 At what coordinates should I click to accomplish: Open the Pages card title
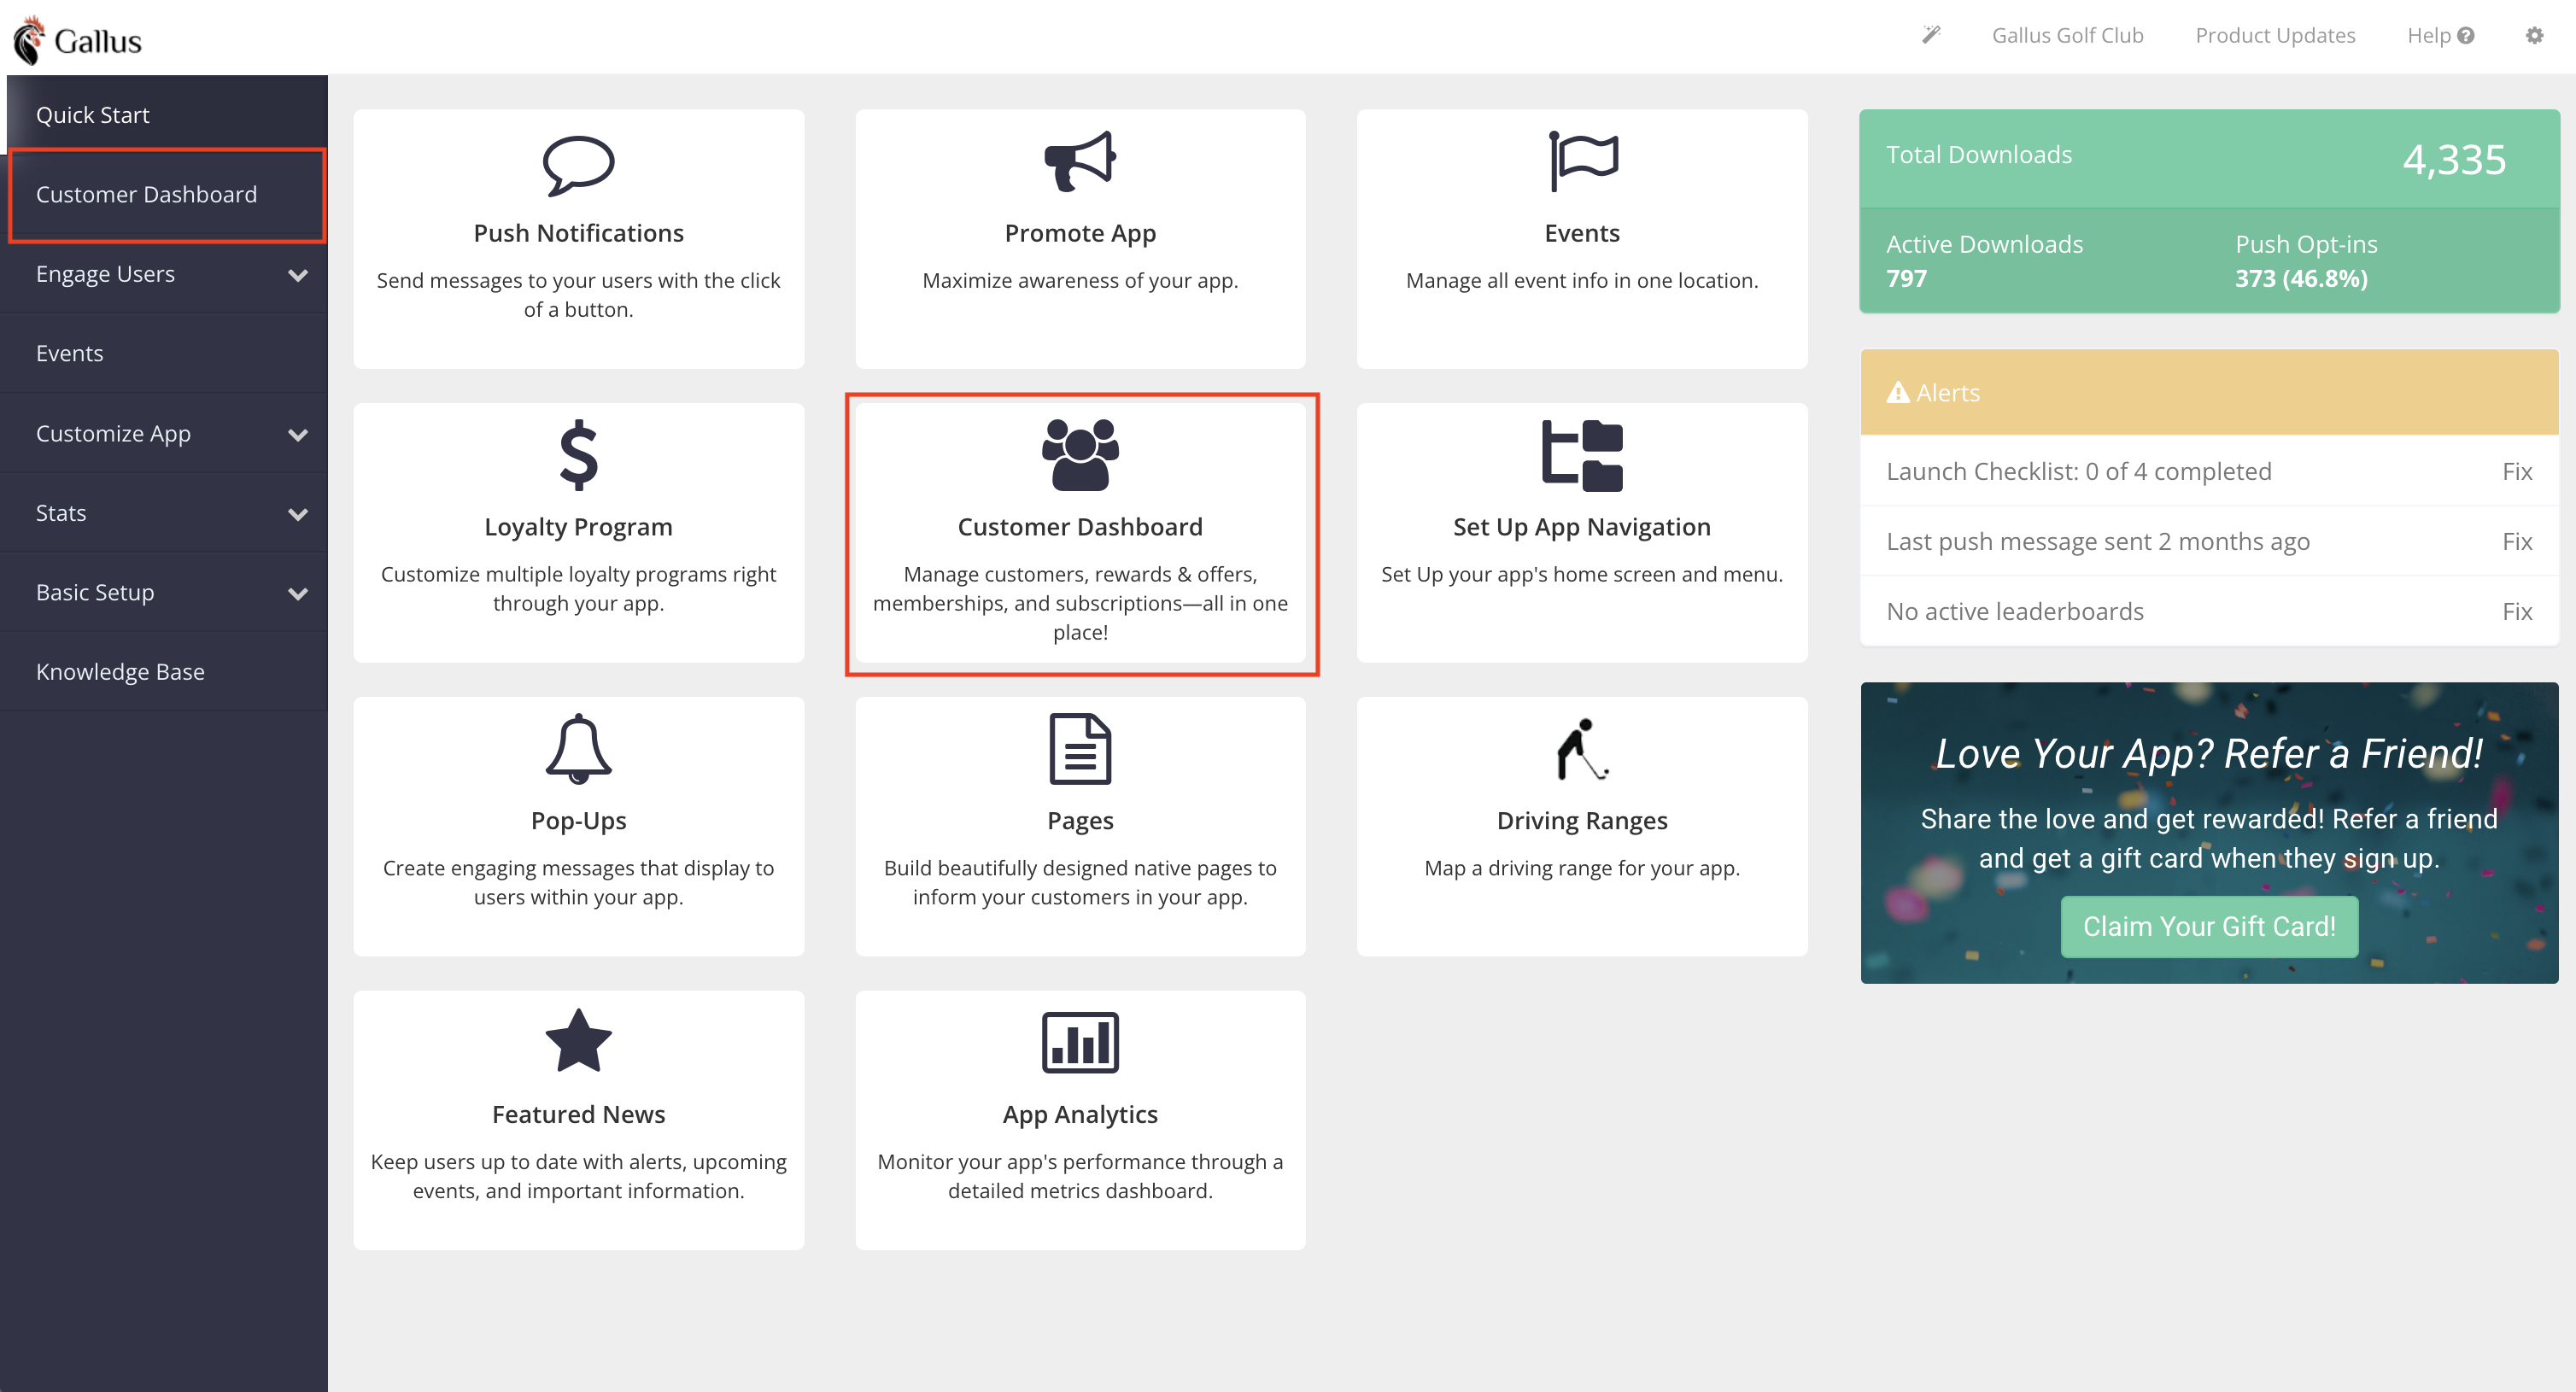click(1080, 821)
